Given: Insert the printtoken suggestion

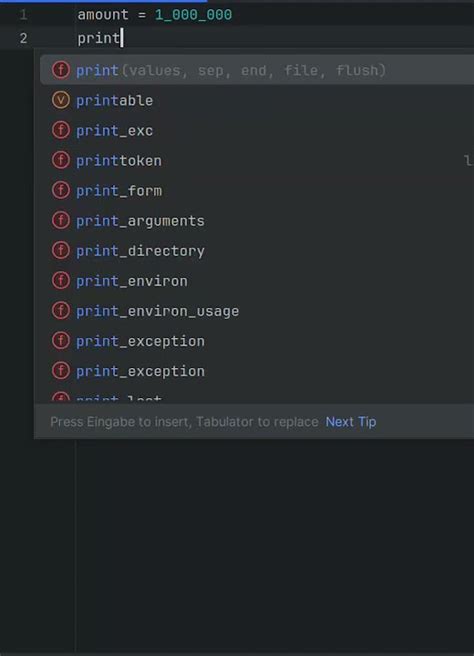Looking at the screenshot, I should pyautogui.click(x=257, y=161).
